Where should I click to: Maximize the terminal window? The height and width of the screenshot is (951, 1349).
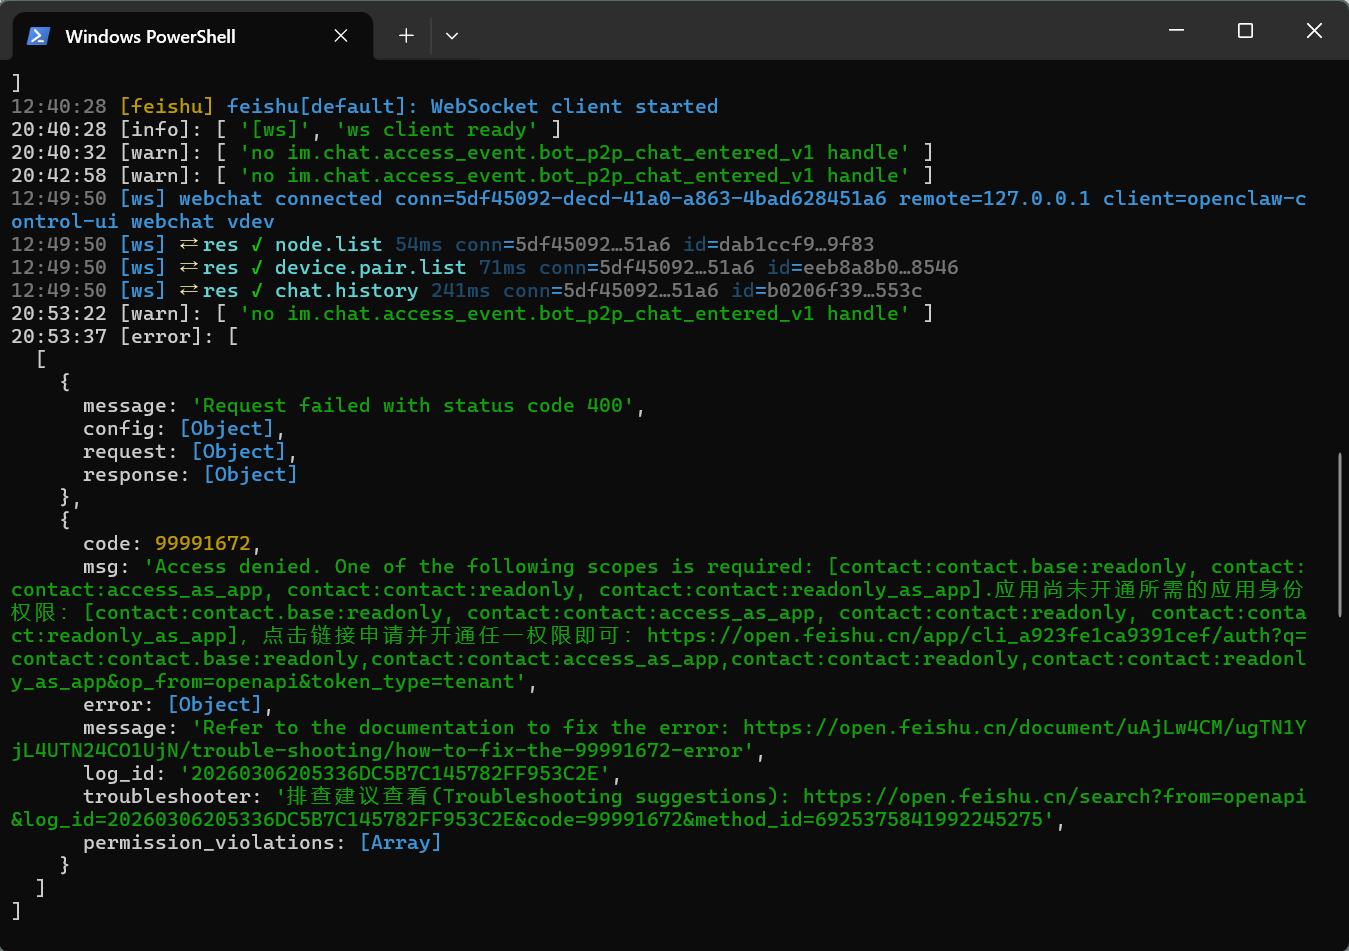[x=1245, y=31]
